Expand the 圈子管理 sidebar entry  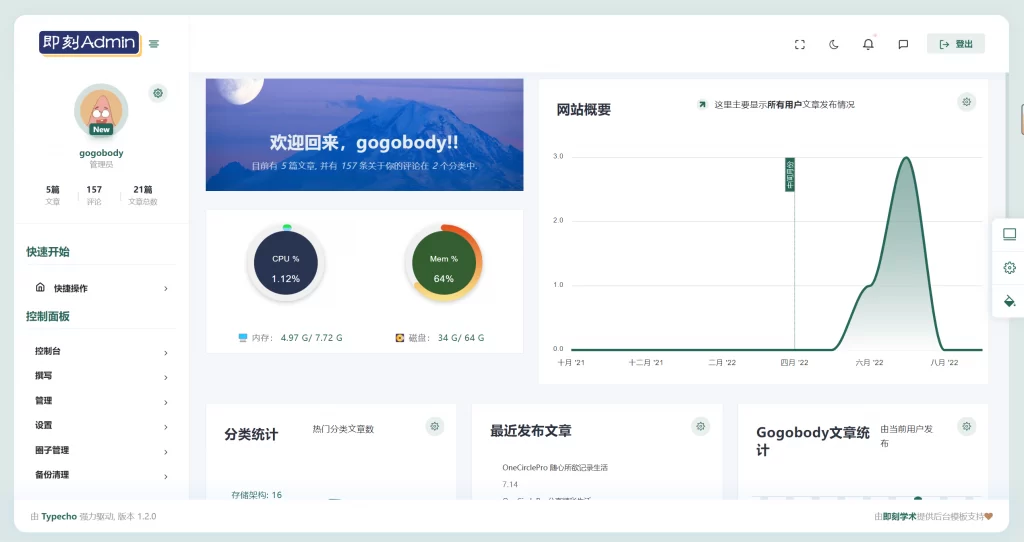click(x=101, y=451)
